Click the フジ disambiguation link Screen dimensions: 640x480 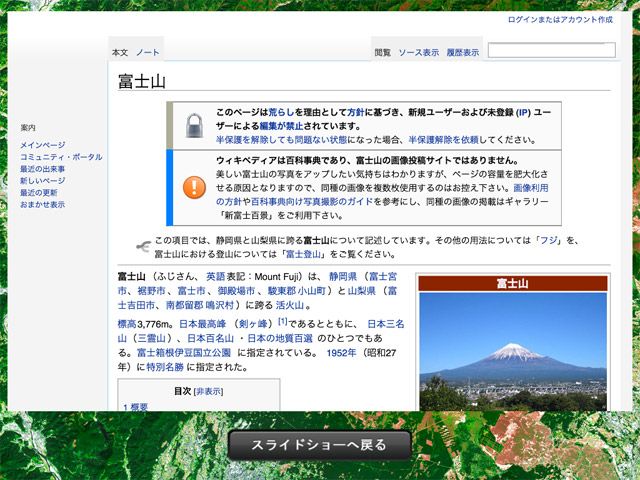click(x=549, y=240)
